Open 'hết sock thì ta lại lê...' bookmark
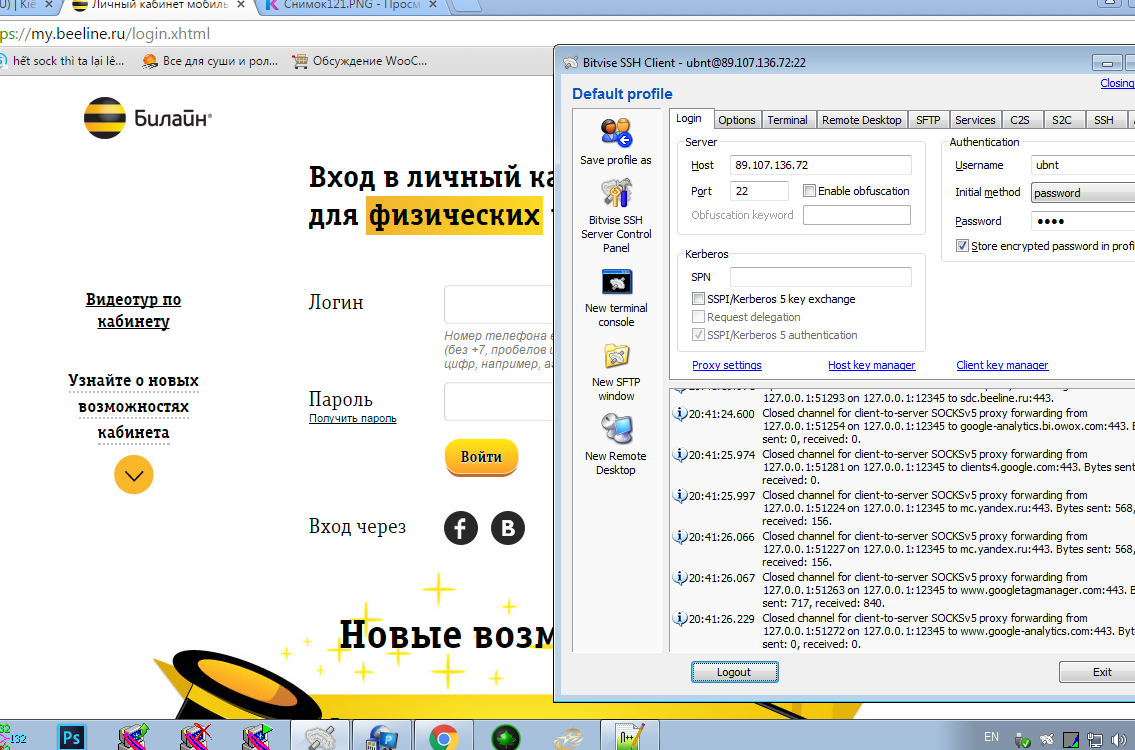1135x750 pixels. click(x=62, y=61)
